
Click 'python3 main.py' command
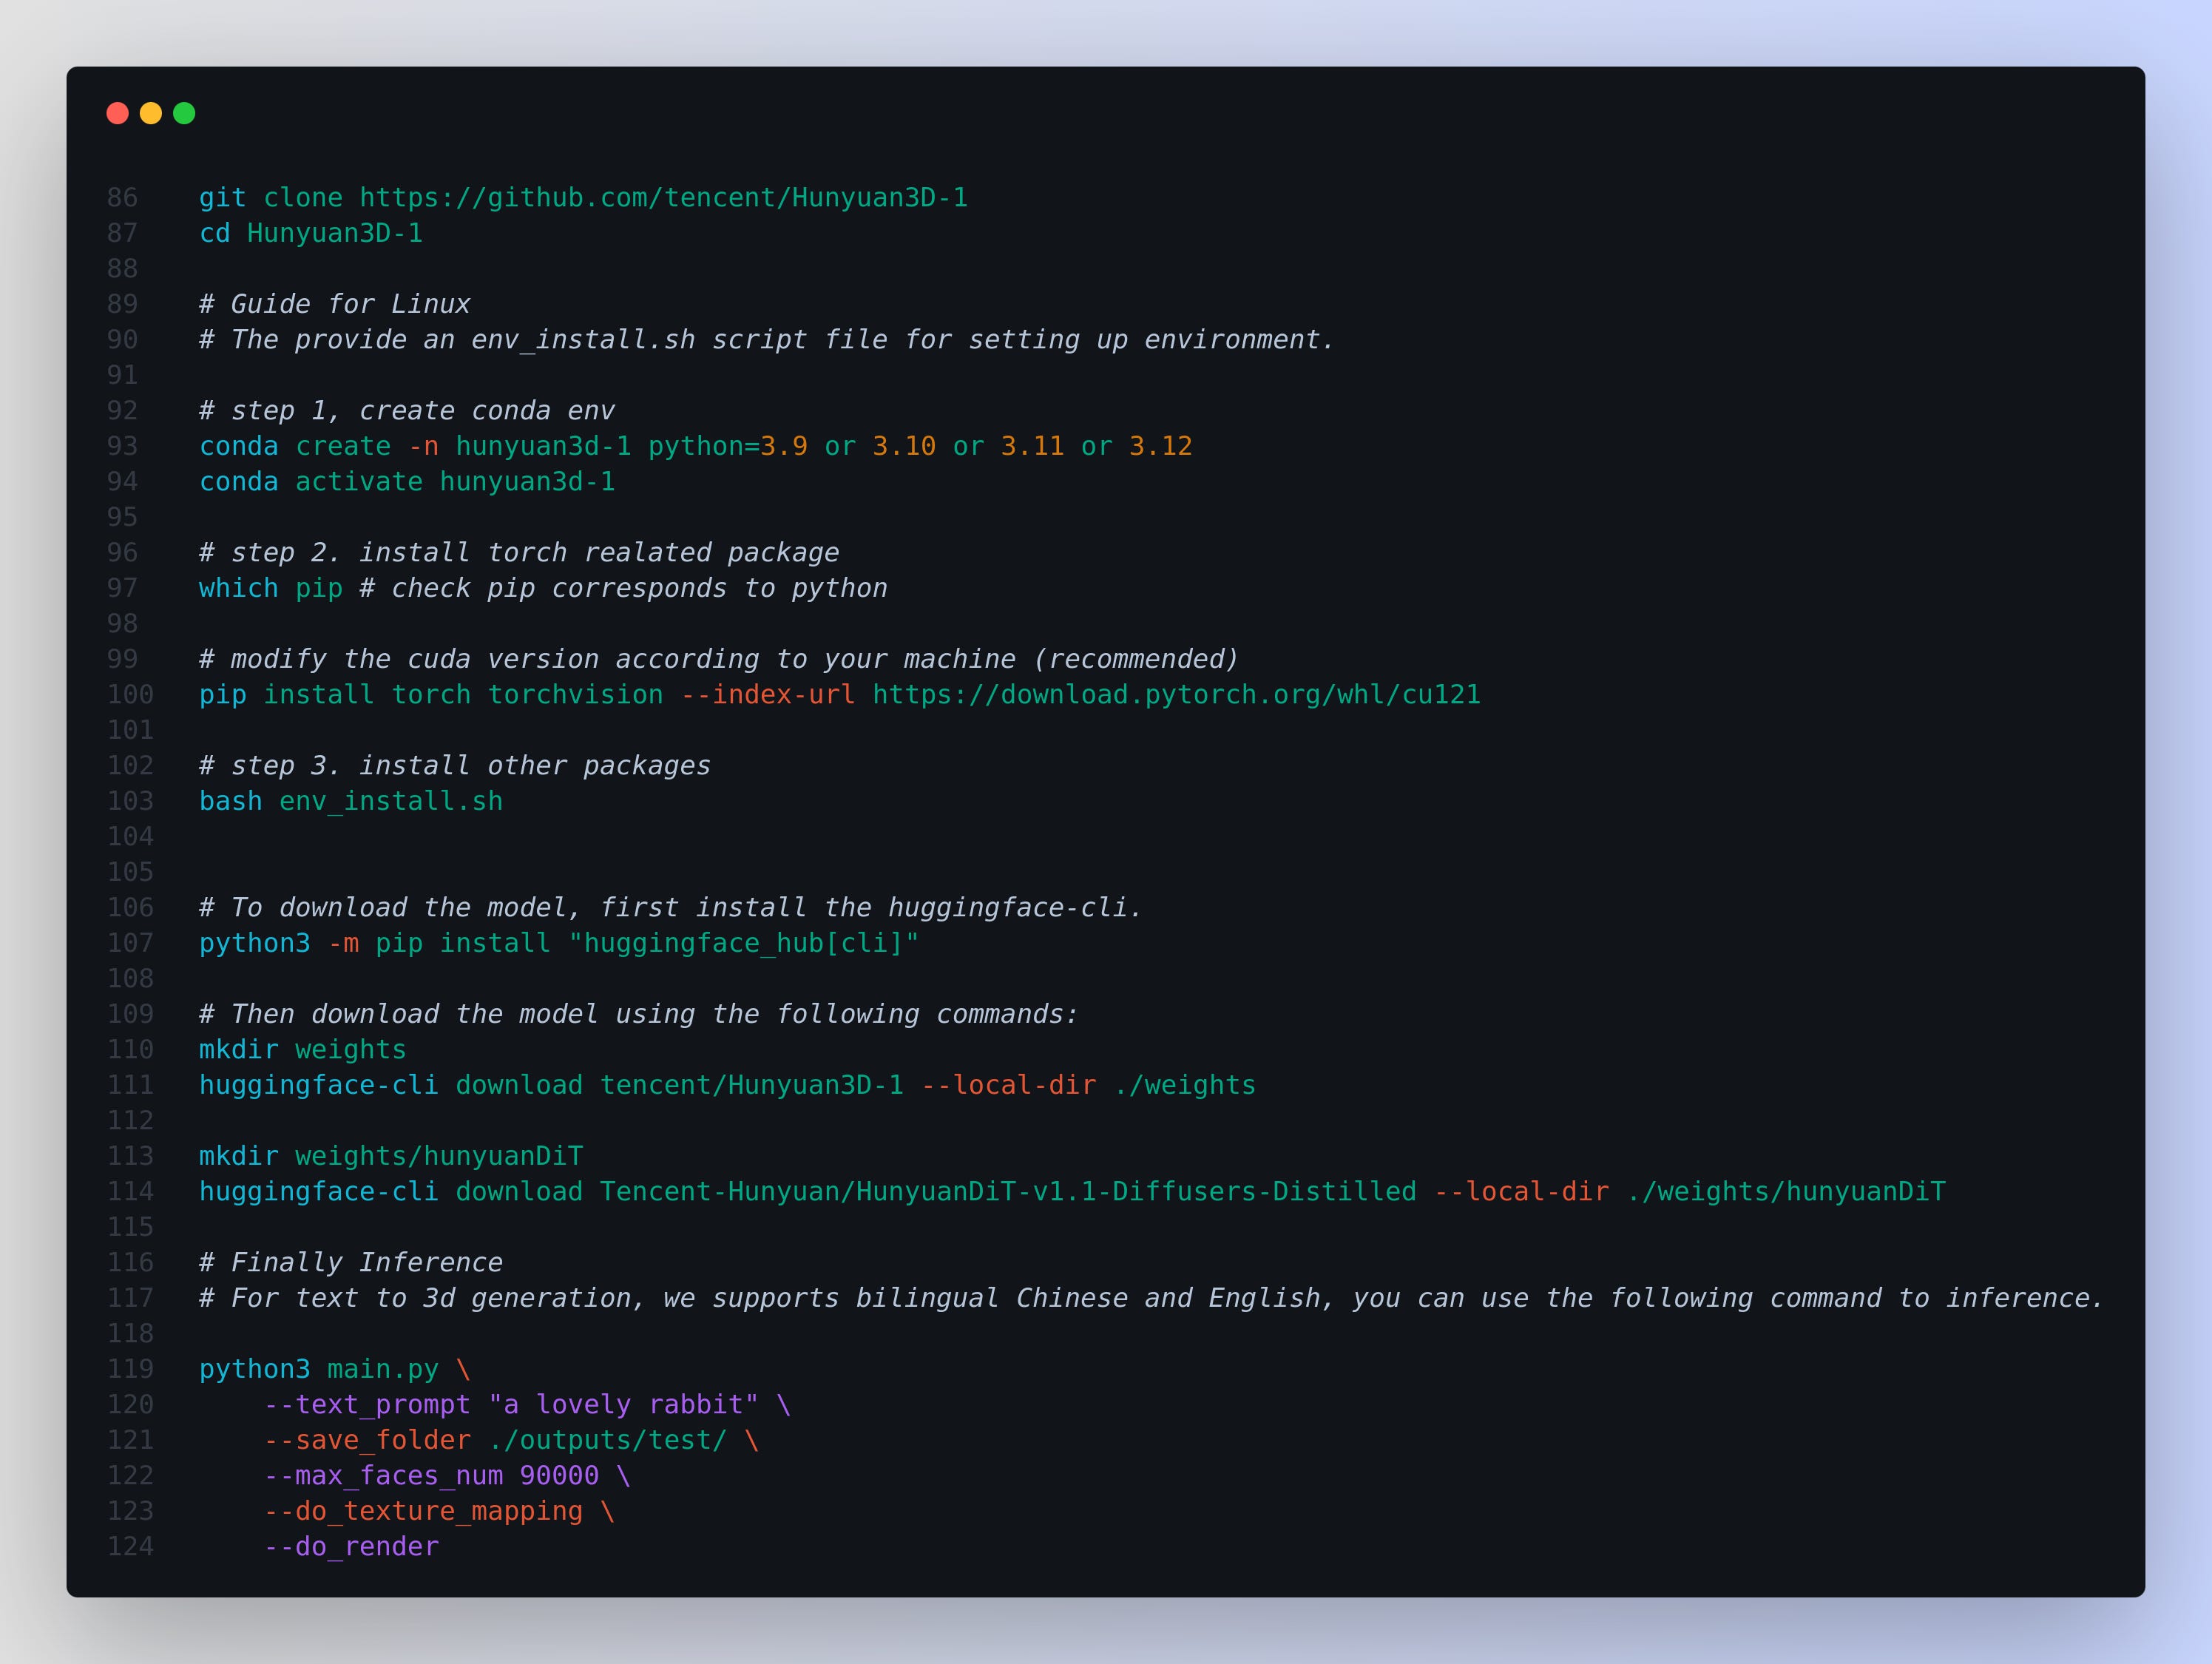click(x=318, y=1370)
